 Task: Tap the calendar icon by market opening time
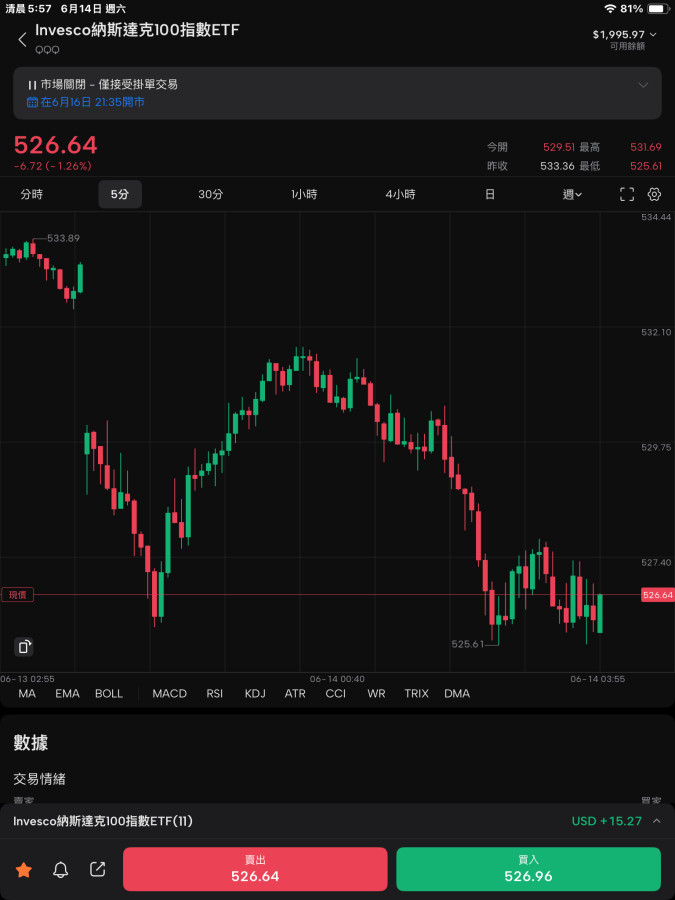tap(32, 103)
